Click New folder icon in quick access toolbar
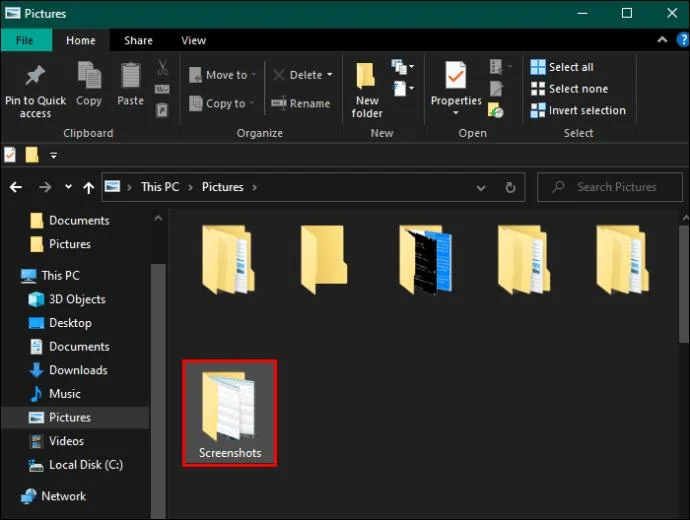The width and height of the screenshot is (690, 520). click(32, 155)
